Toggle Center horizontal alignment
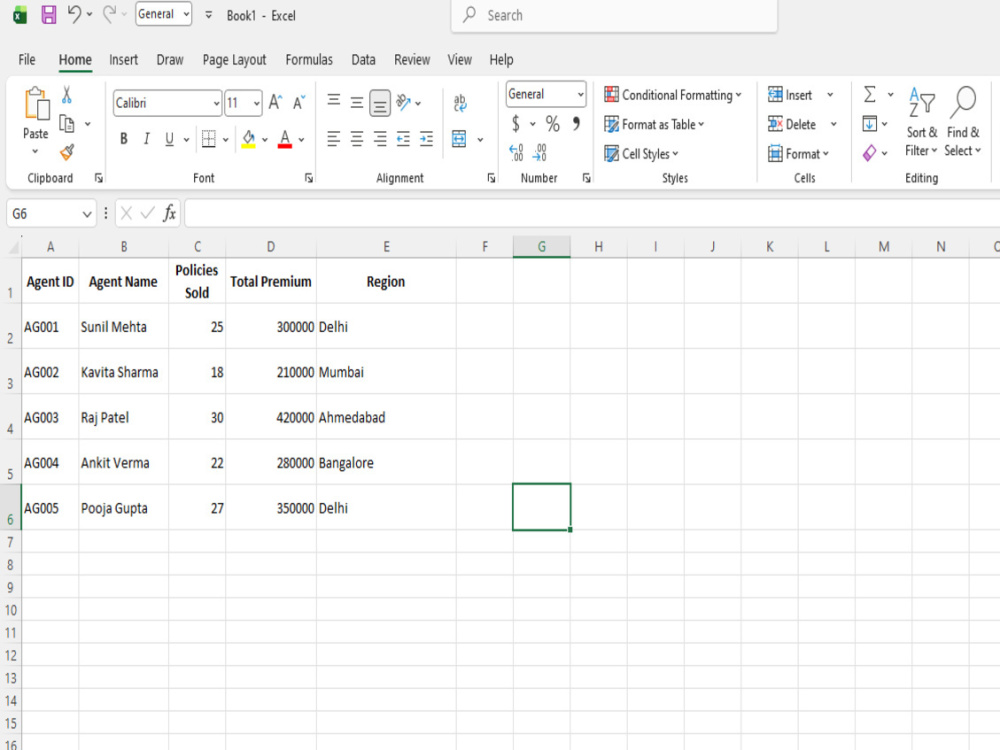Viewport: 1000px width, 750px height. (357, 138)
